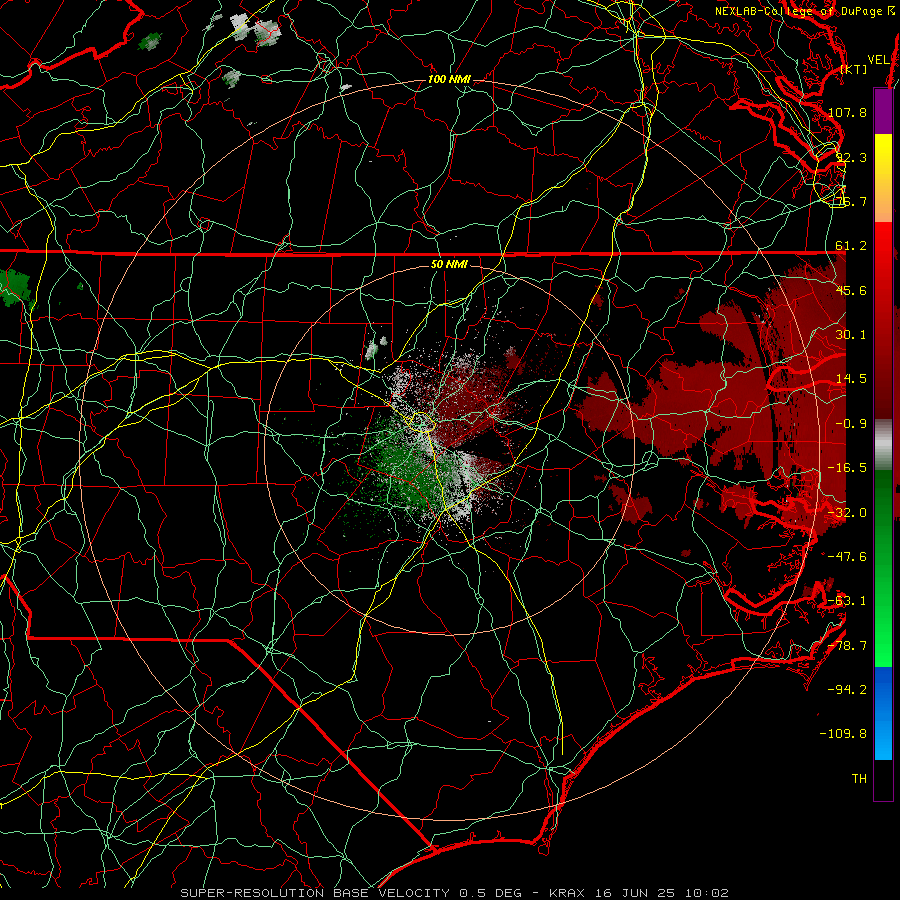Click the Super-Resolution Base Velocity caption
This screenshot has width=900, height=900.
tap(455, 893)
